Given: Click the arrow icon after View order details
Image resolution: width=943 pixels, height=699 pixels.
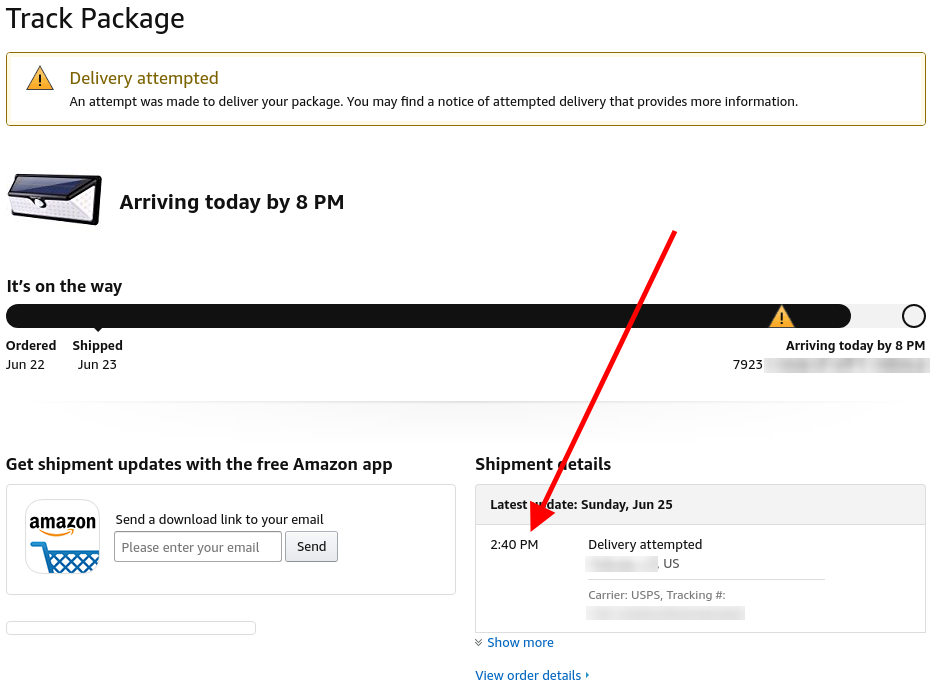Looking at the screenshot, I should [x=587, y=675].
